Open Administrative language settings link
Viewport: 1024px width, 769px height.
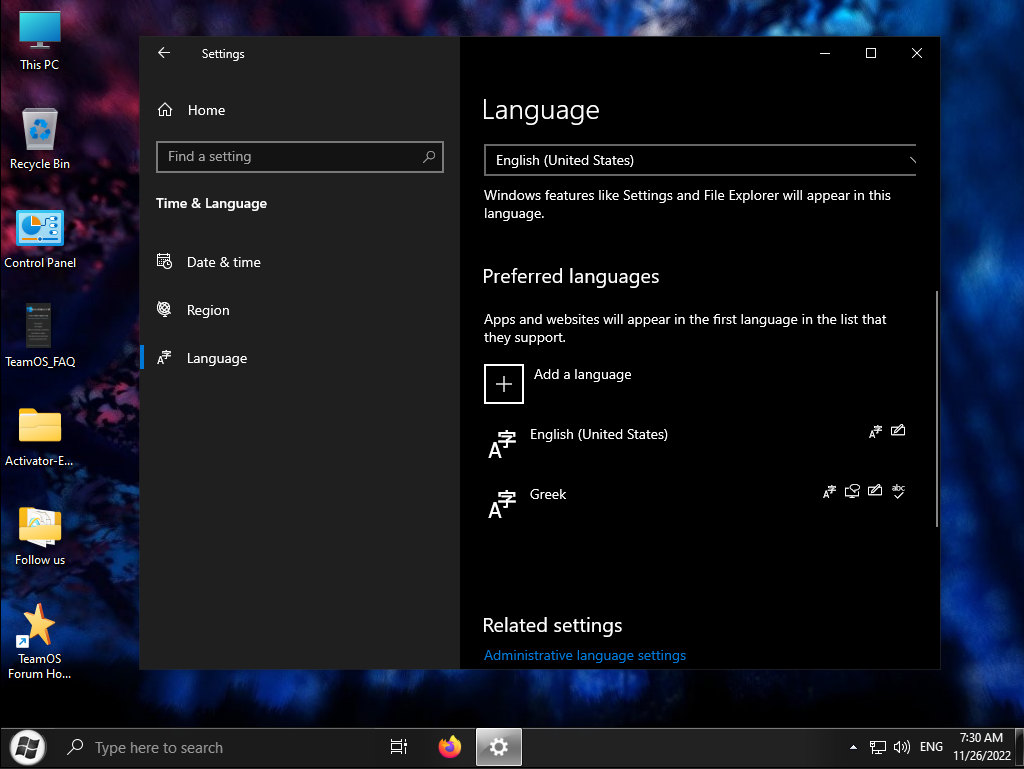(585, 655)
